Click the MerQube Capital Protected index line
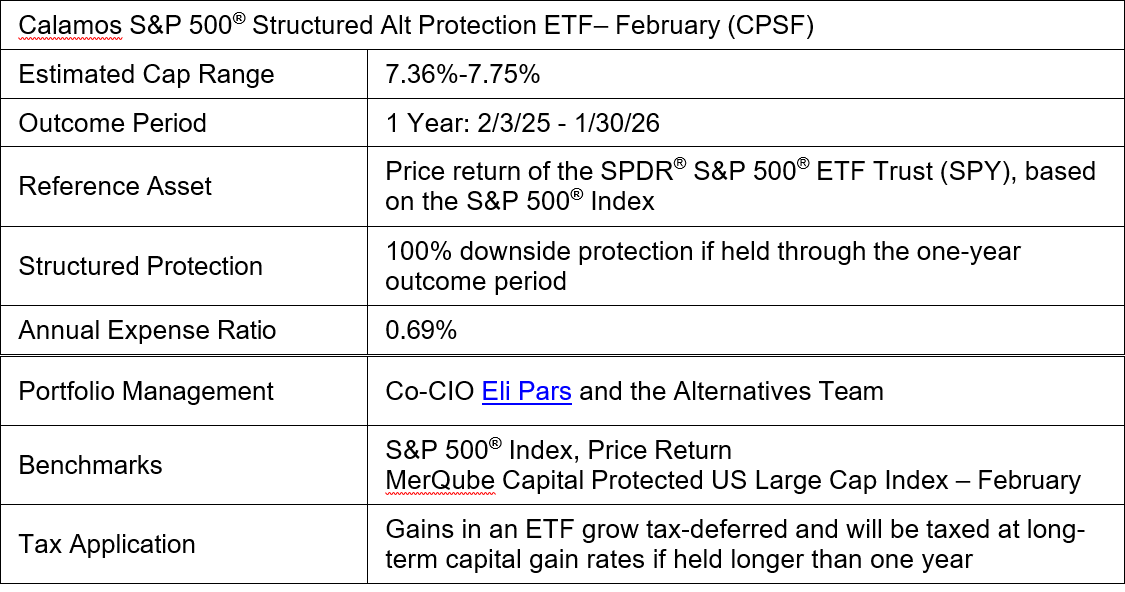Viewport: 1125px width, 592px height. [x=733, y=480]
